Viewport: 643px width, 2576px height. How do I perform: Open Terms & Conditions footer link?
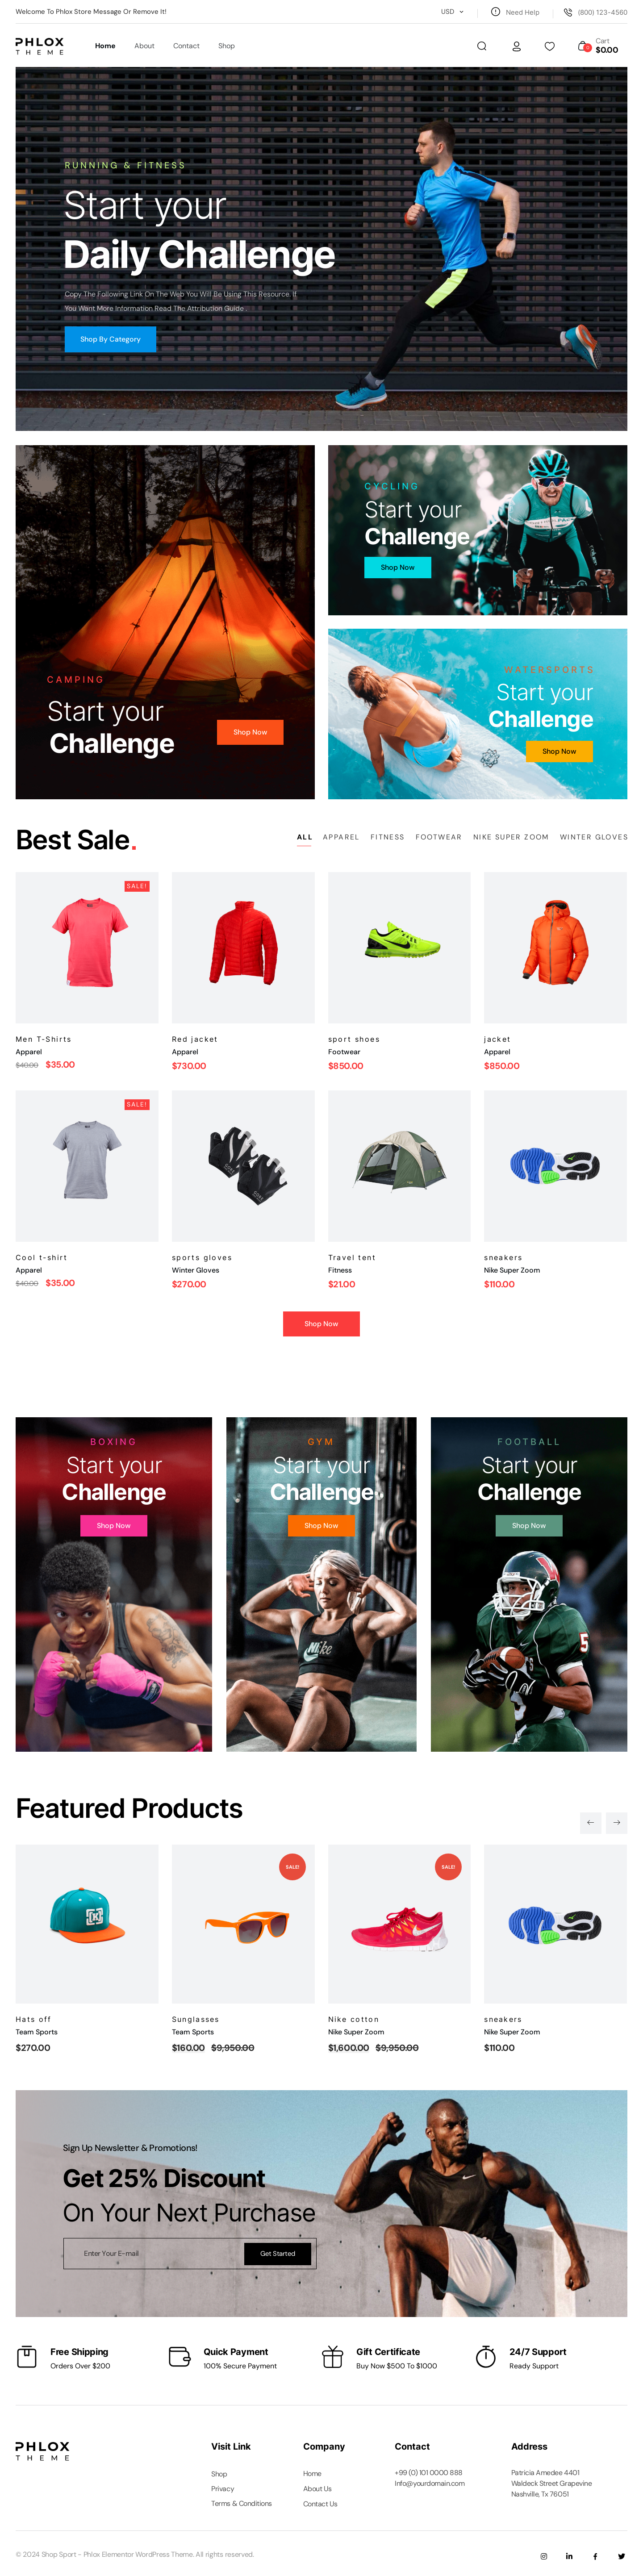coord(241,2504)
